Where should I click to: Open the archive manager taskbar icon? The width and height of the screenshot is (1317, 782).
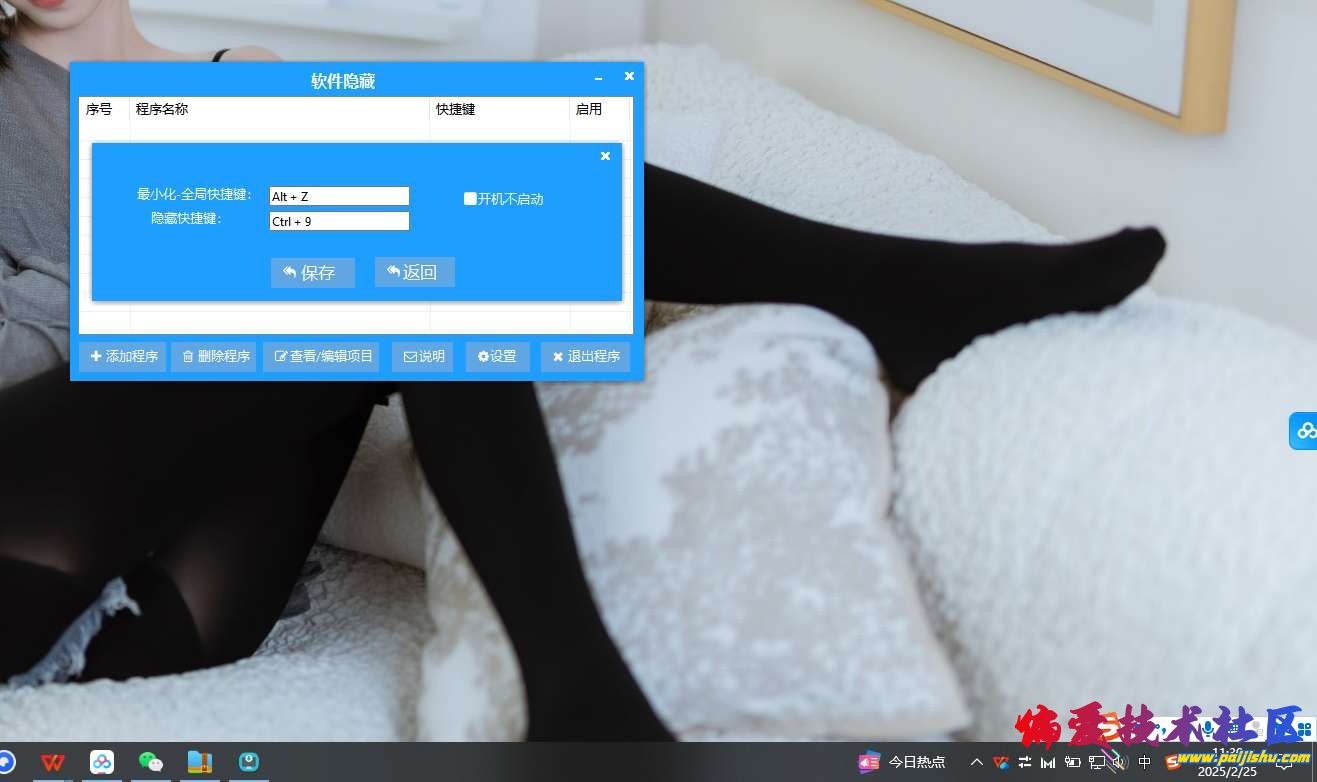coord(200,762)
